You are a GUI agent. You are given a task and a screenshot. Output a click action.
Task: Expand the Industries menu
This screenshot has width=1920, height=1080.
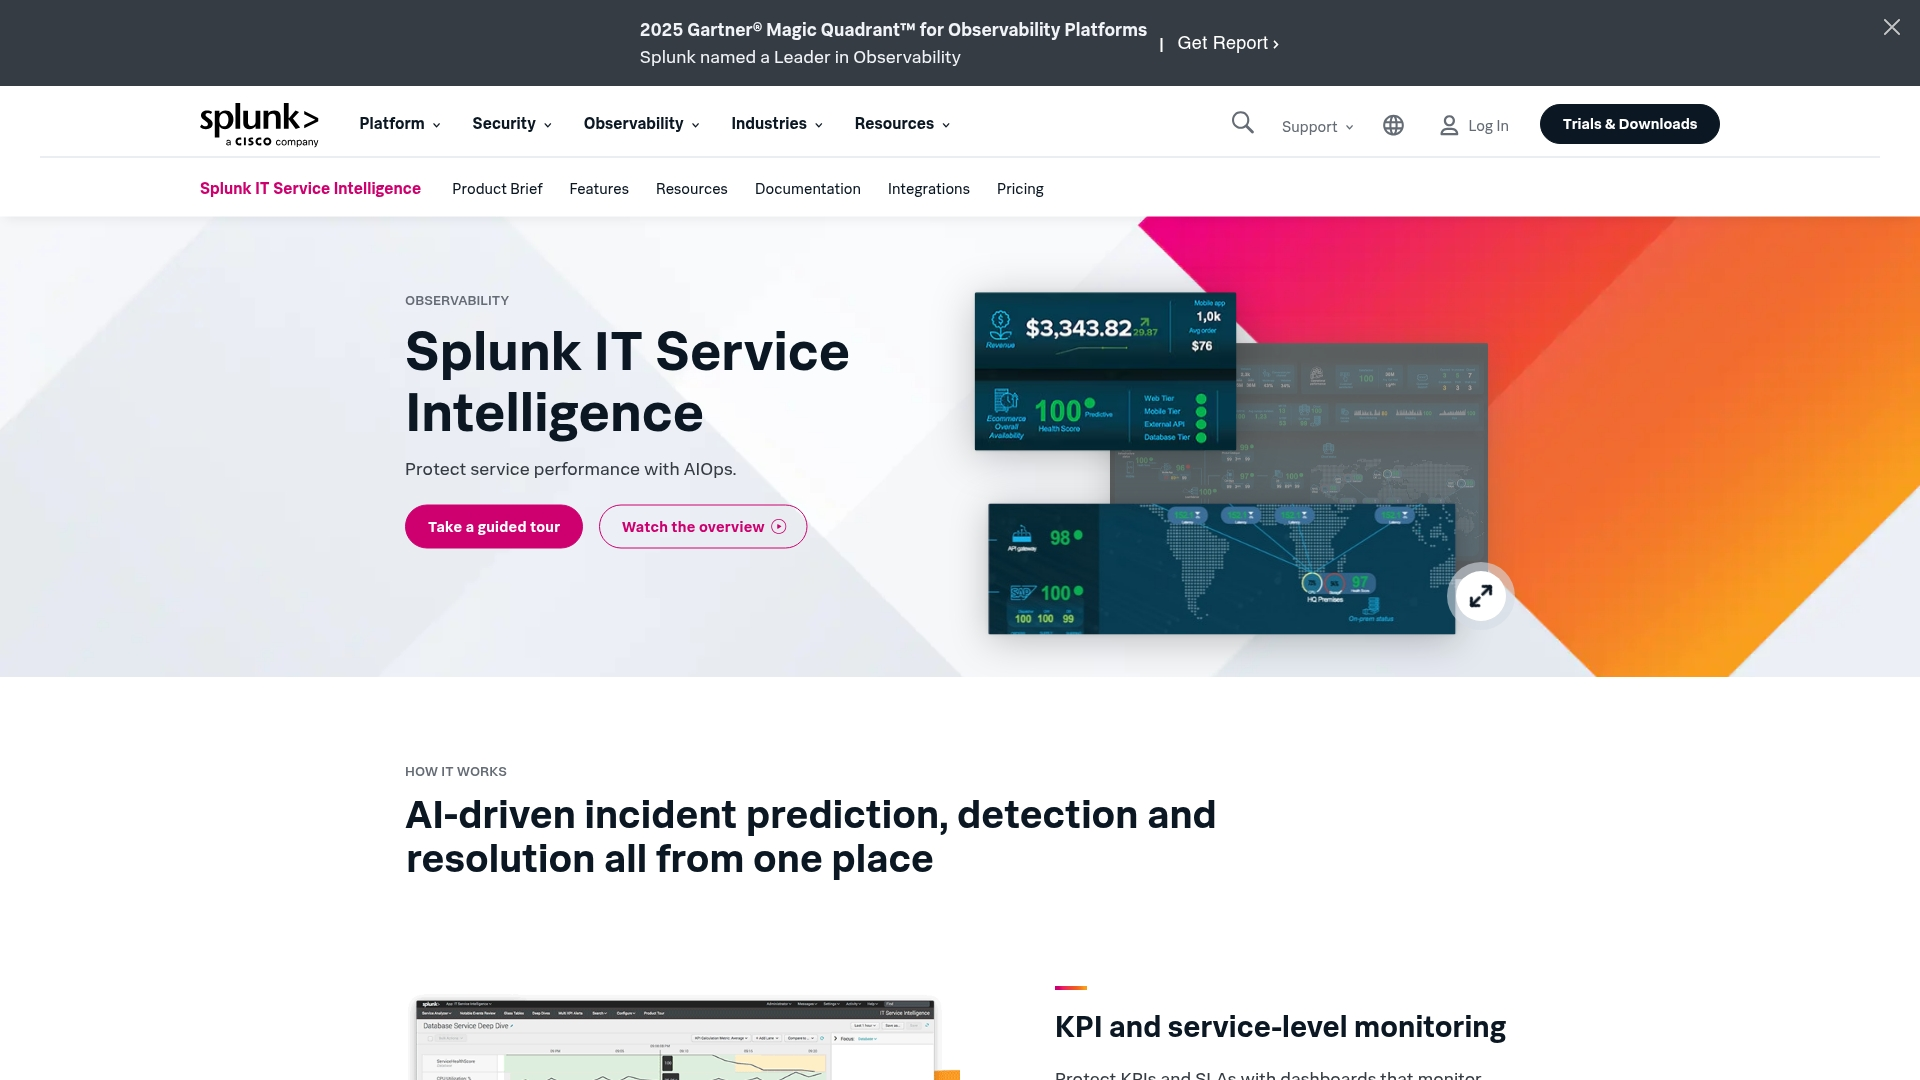pos(776,124)
